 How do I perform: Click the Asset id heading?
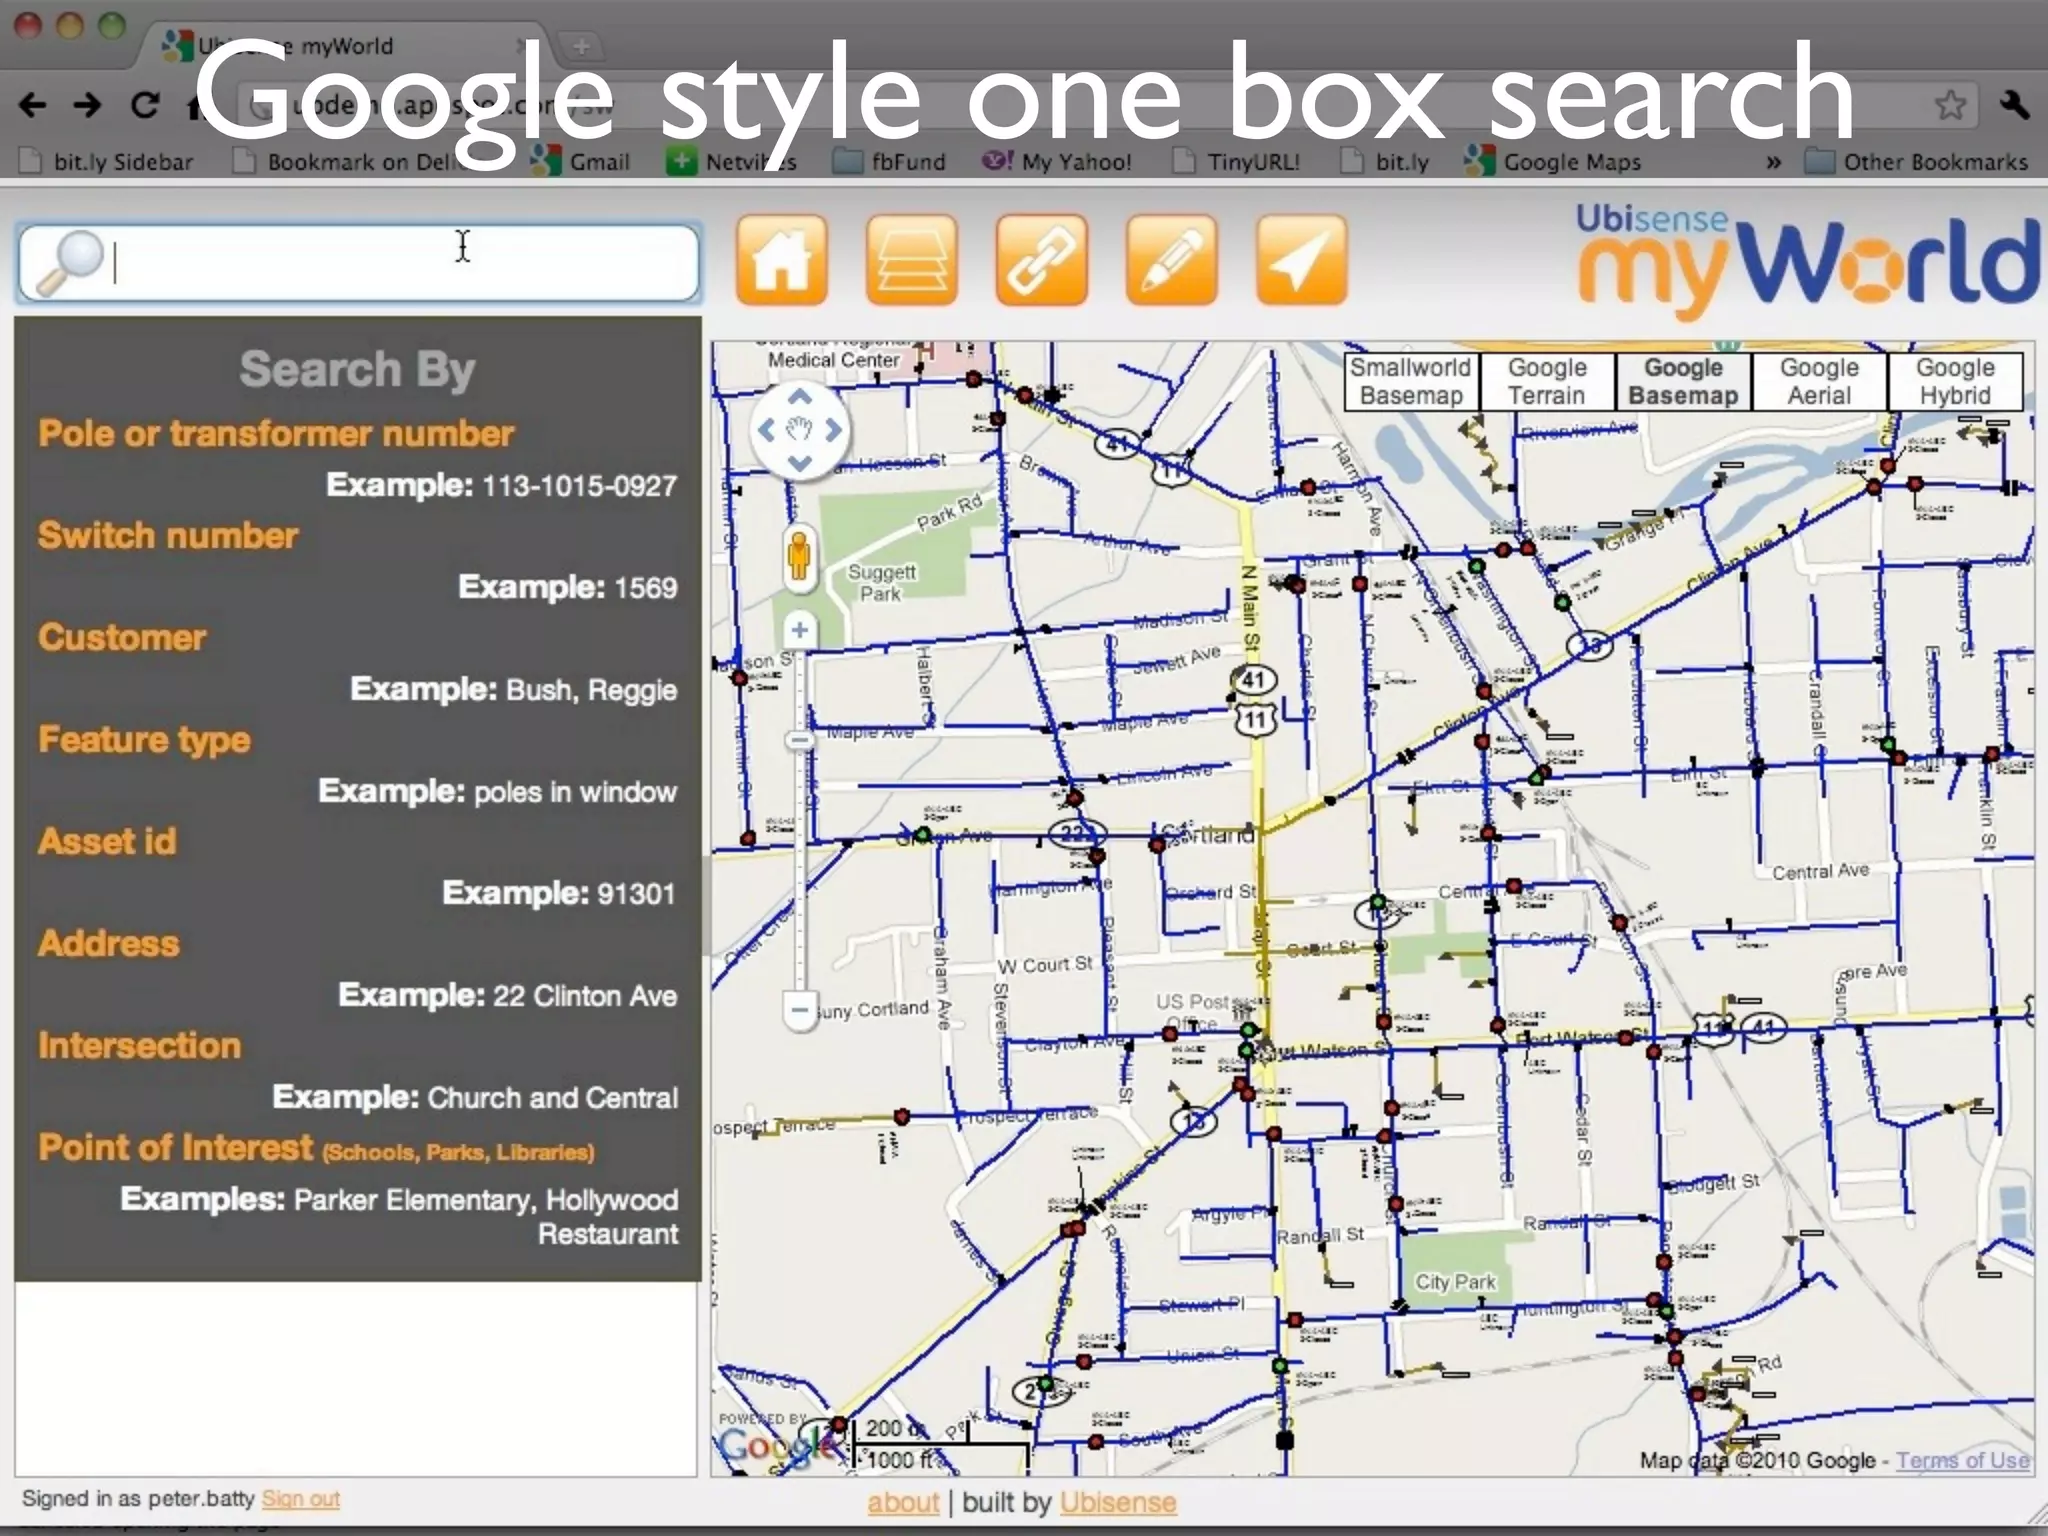(107, 842)
